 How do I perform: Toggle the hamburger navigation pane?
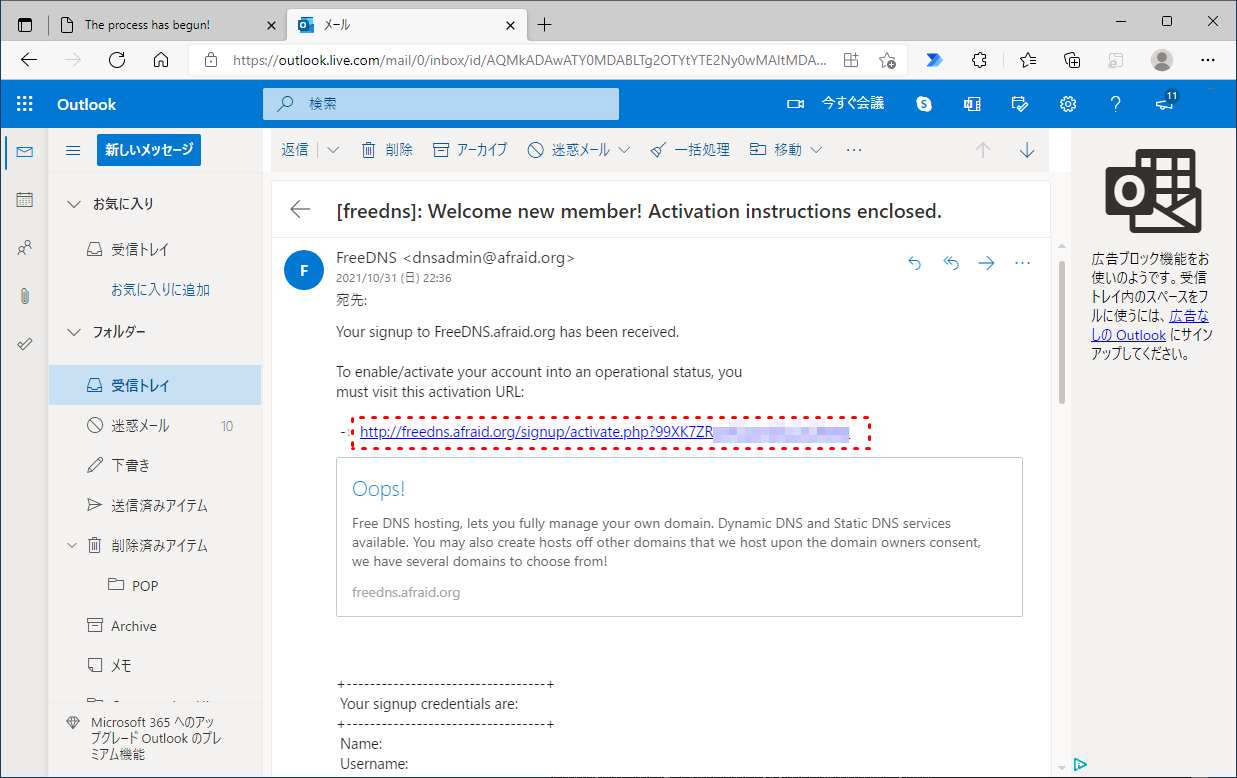(x=73, y=150)
